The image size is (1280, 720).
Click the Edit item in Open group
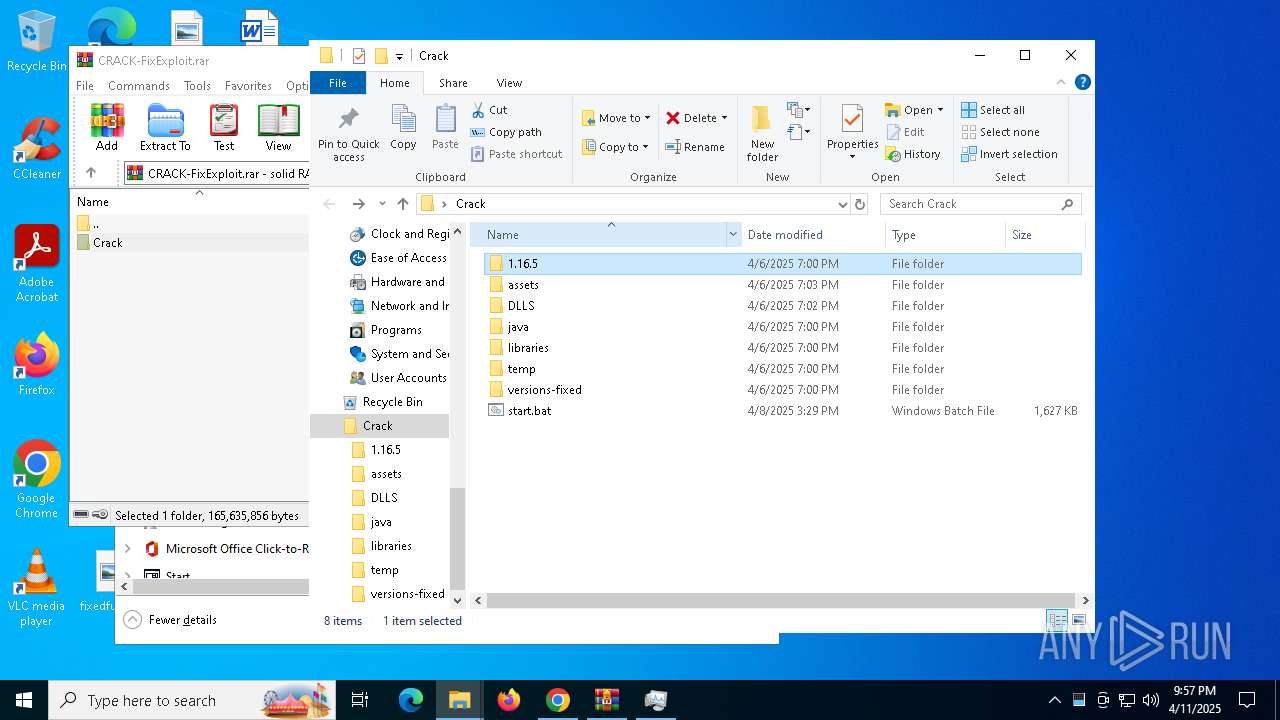tap(906, 132)
